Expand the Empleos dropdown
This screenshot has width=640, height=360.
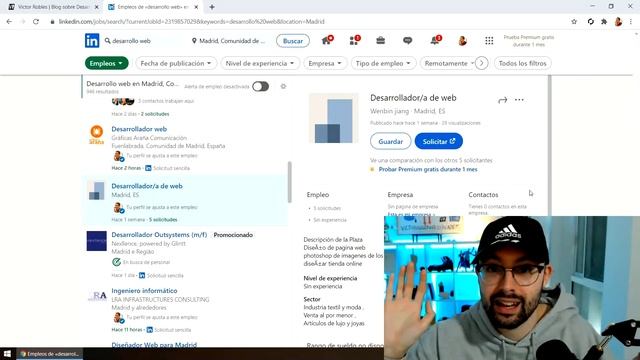click(x=107, y=63)
